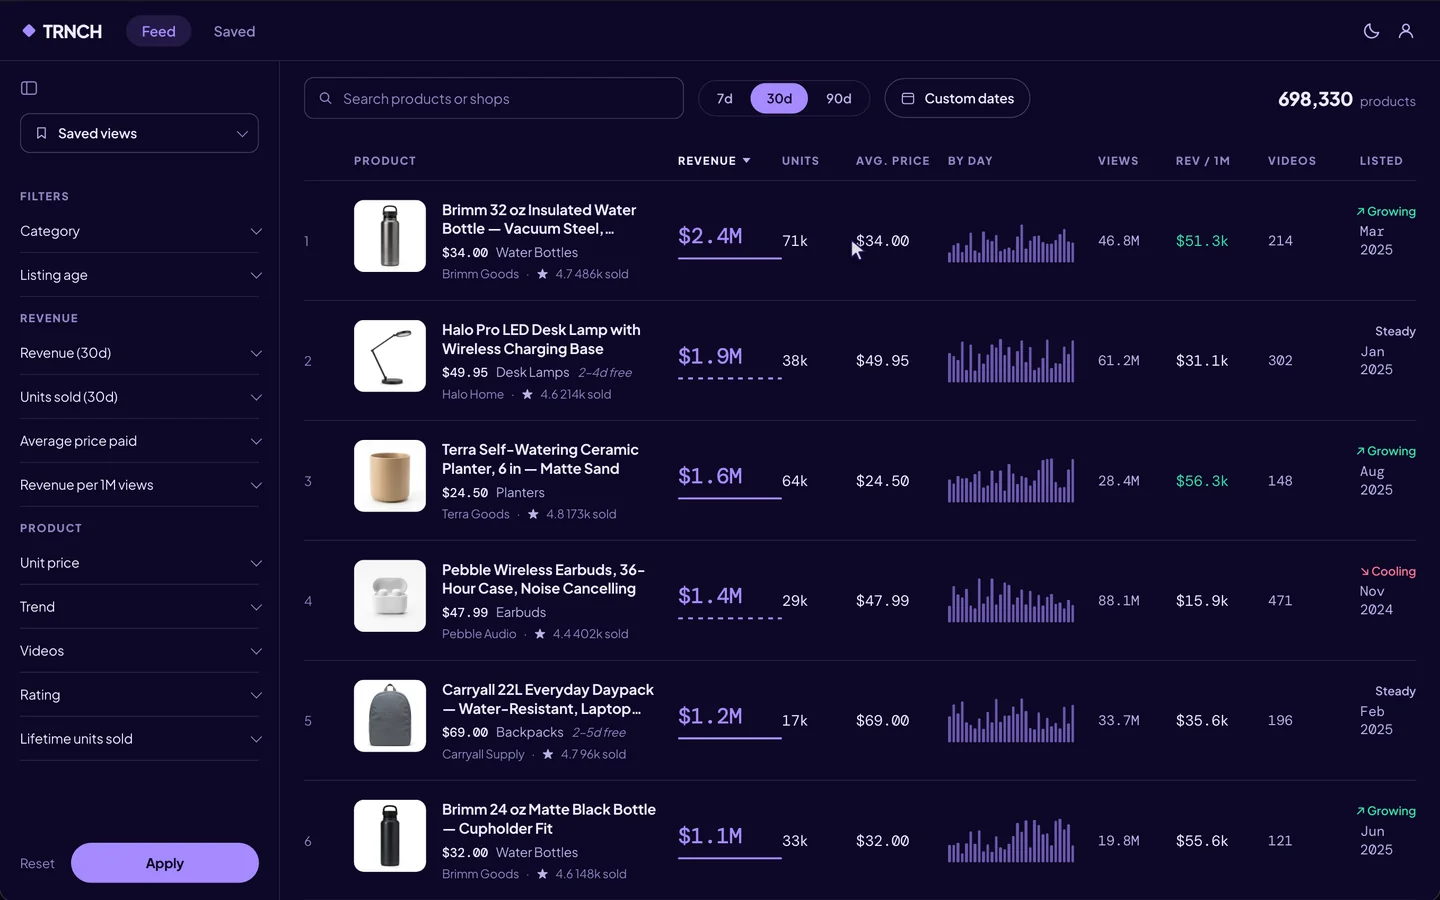Expand the Revenue (30d) filter
Screen dimensions: 1440x900
coord(139,353)
